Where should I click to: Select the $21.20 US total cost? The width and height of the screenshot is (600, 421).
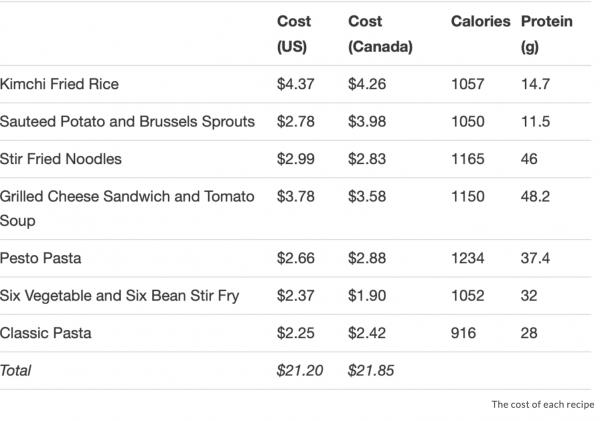point(300,370)
